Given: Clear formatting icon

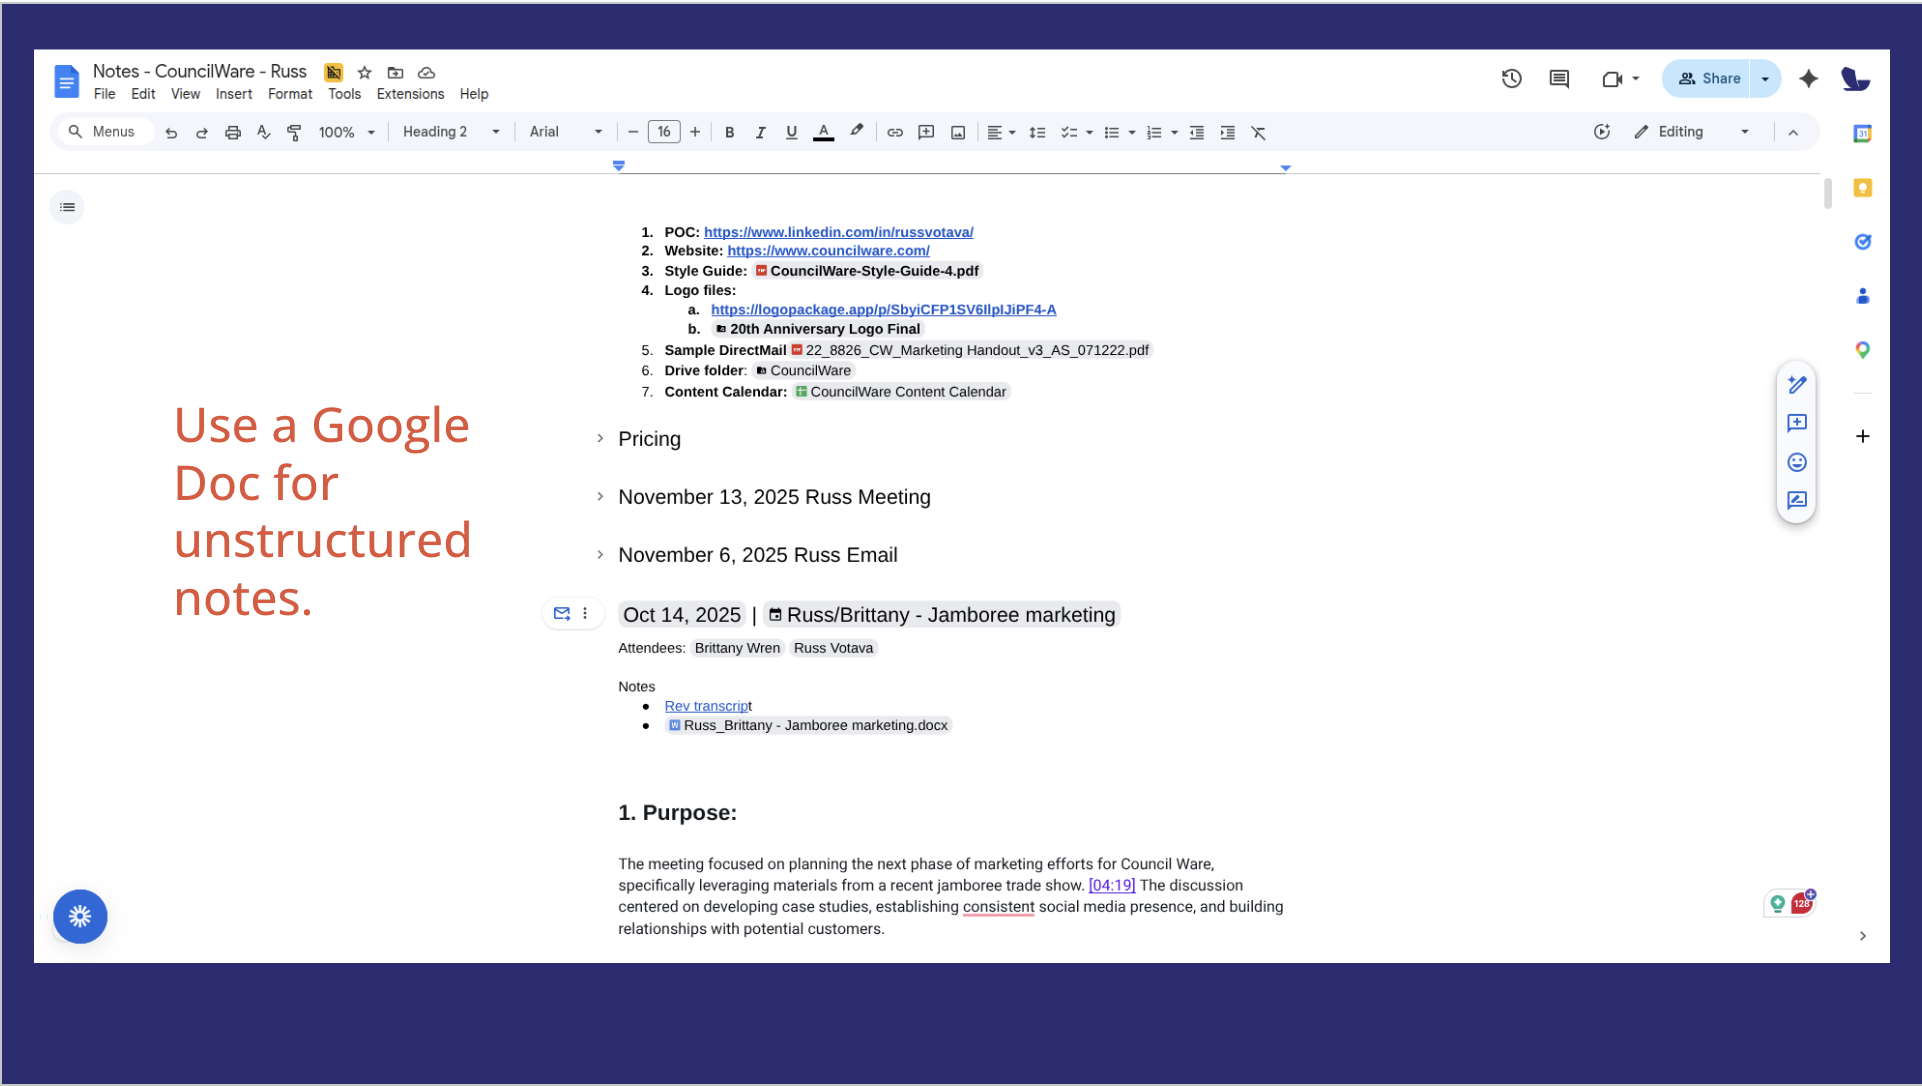Looking at the screenshot, I should [x=1258, y=132].
